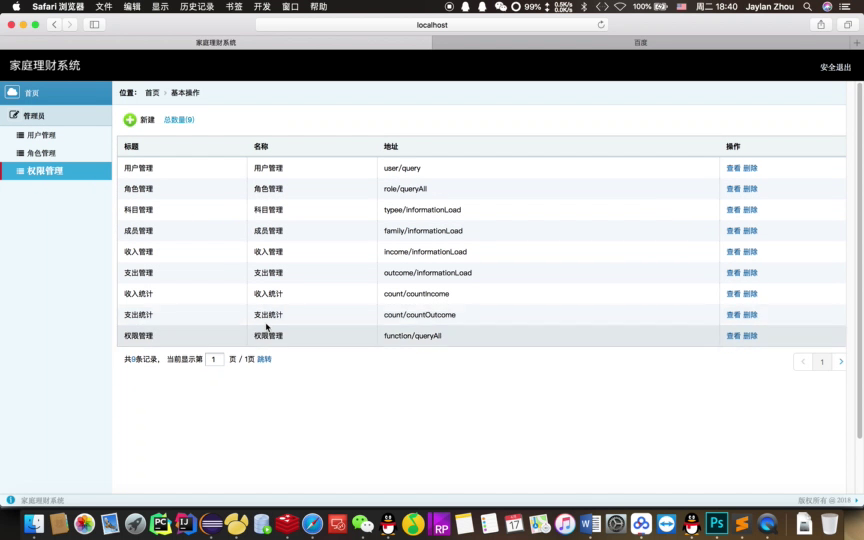Open the 书签 menu

coord(234,7)
